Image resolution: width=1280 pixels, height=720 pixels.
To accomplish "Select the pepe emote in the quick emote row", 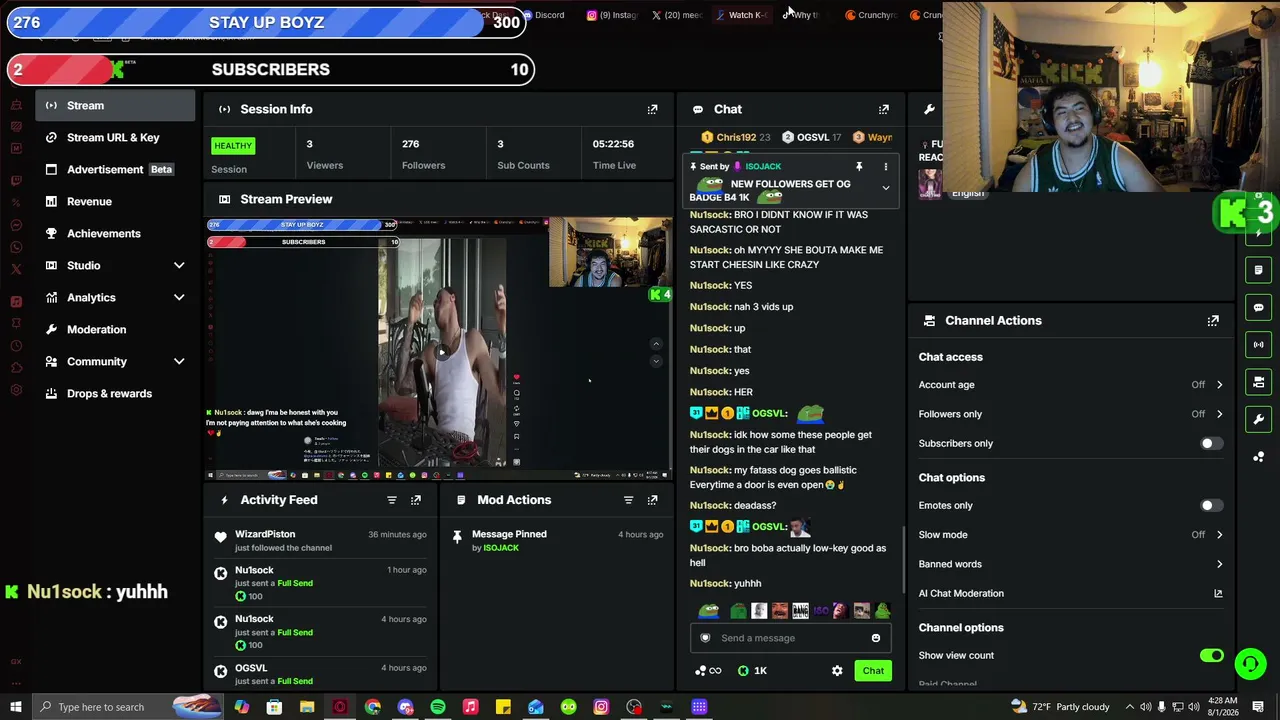I will pyautogui.click(x=709, y=611).
